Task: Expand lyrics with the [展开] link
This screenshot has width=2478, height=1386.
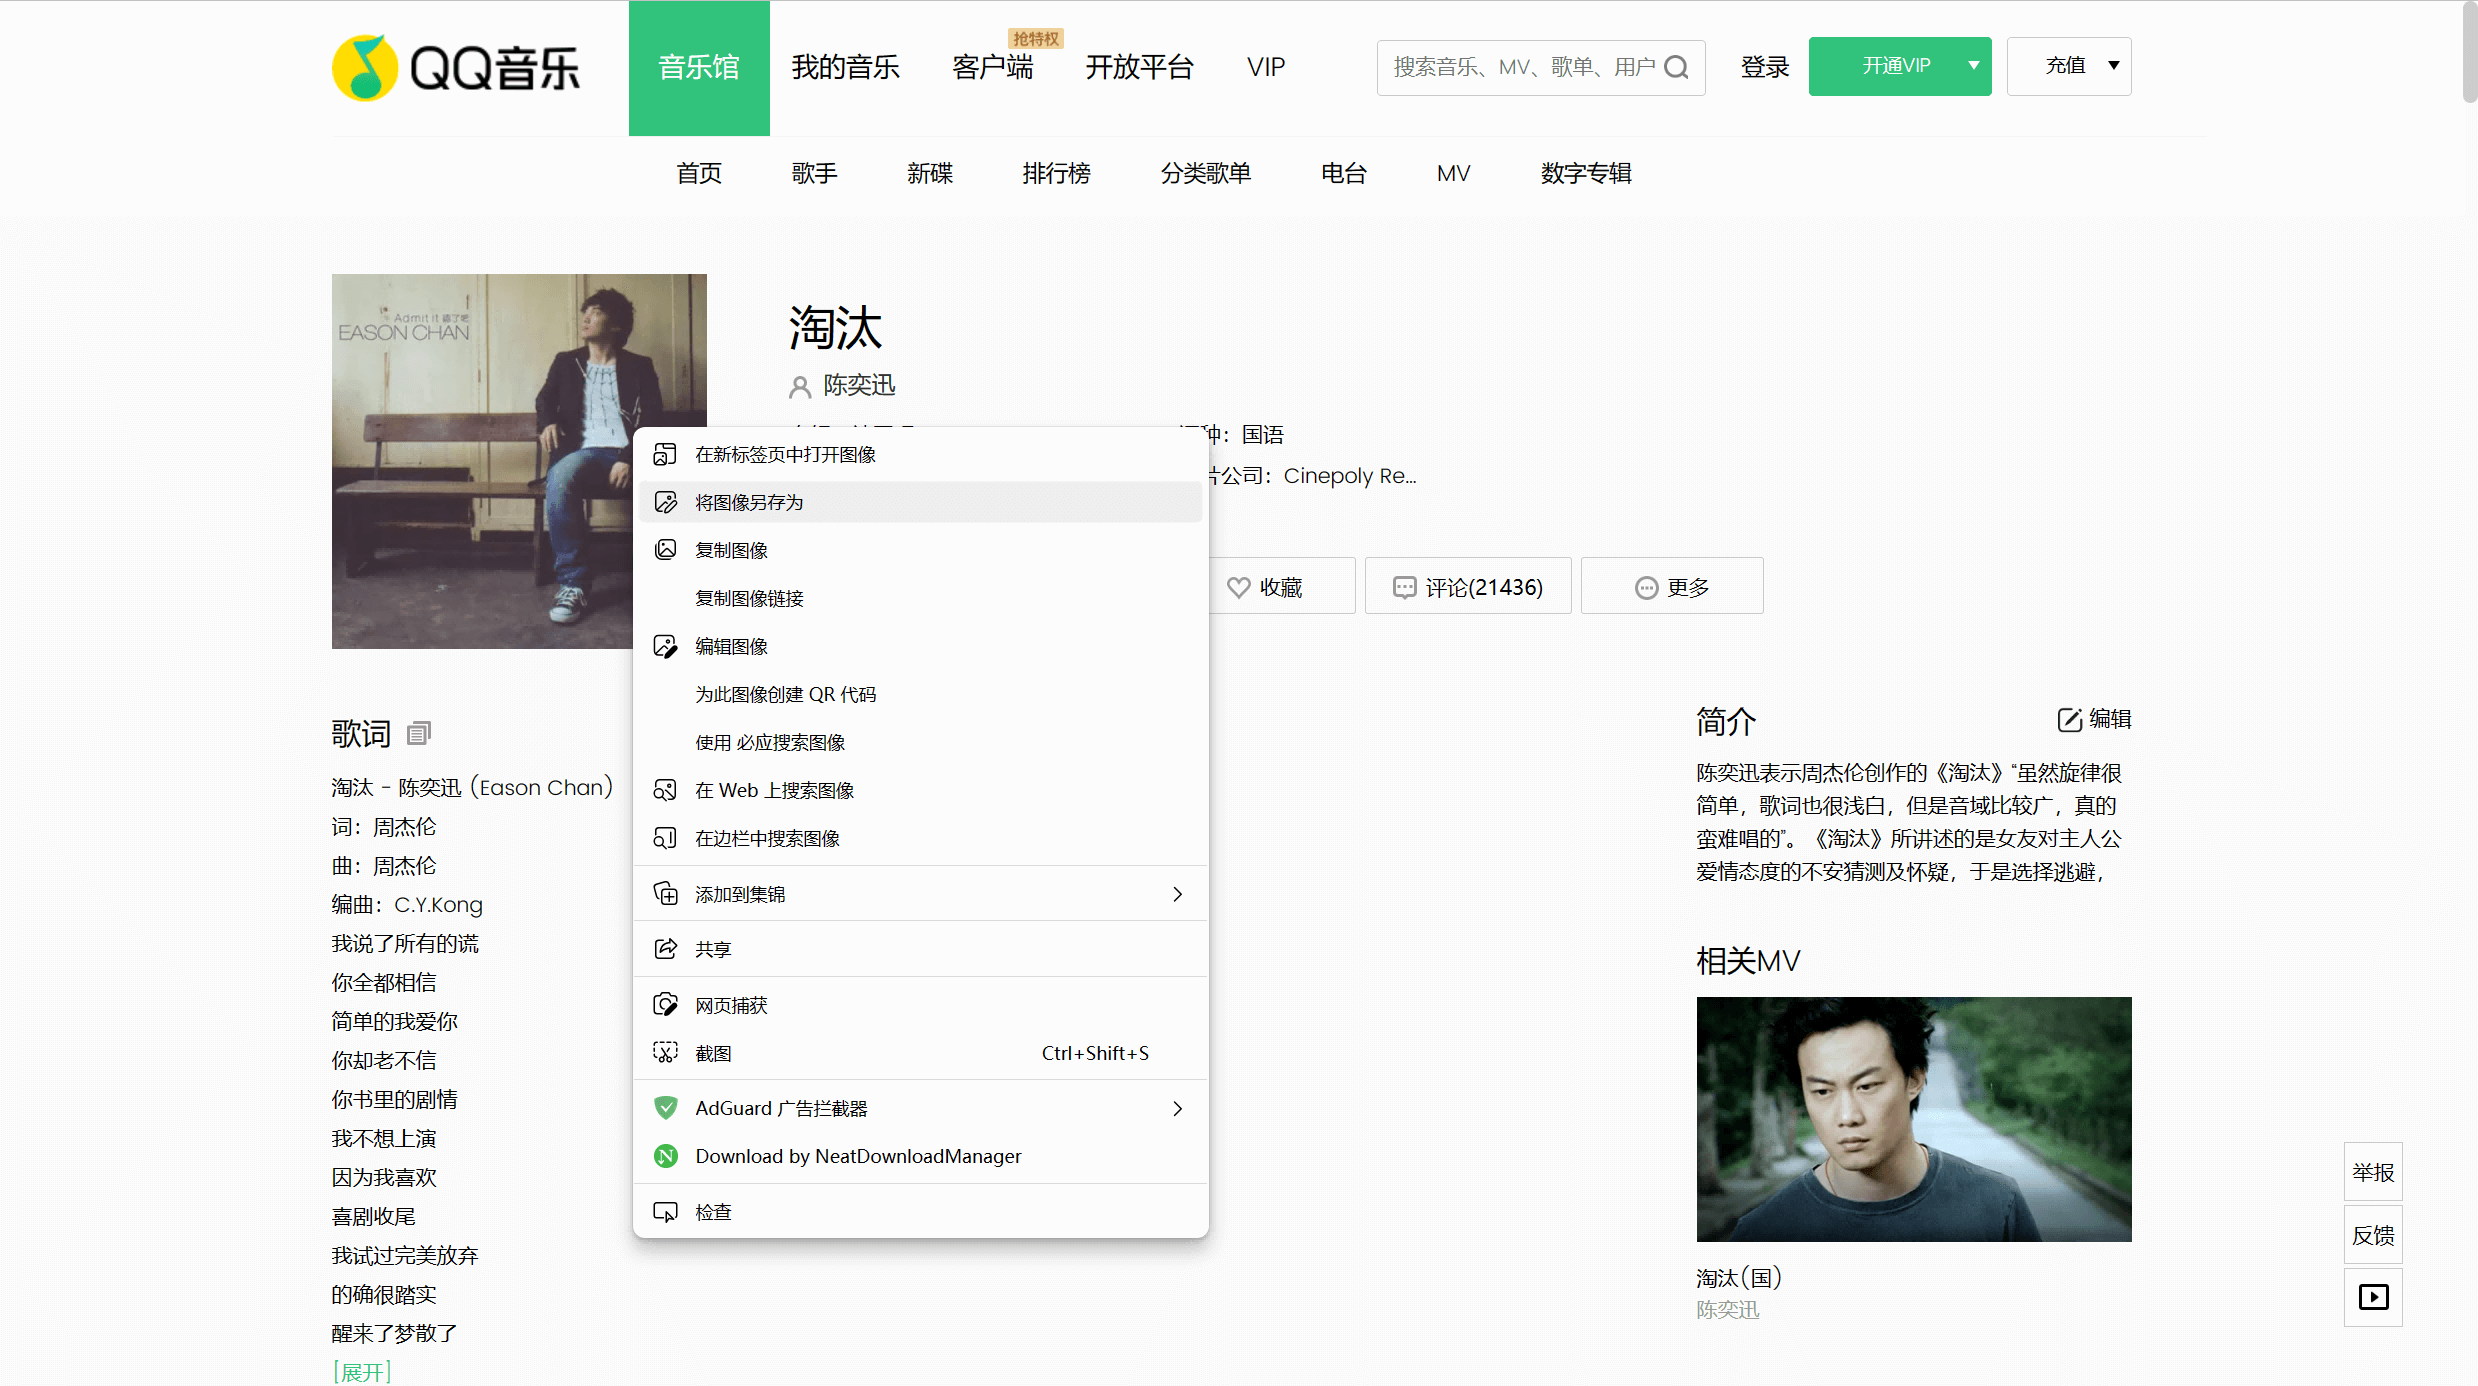Action: pyautogui.click(x=361, y=1372)
